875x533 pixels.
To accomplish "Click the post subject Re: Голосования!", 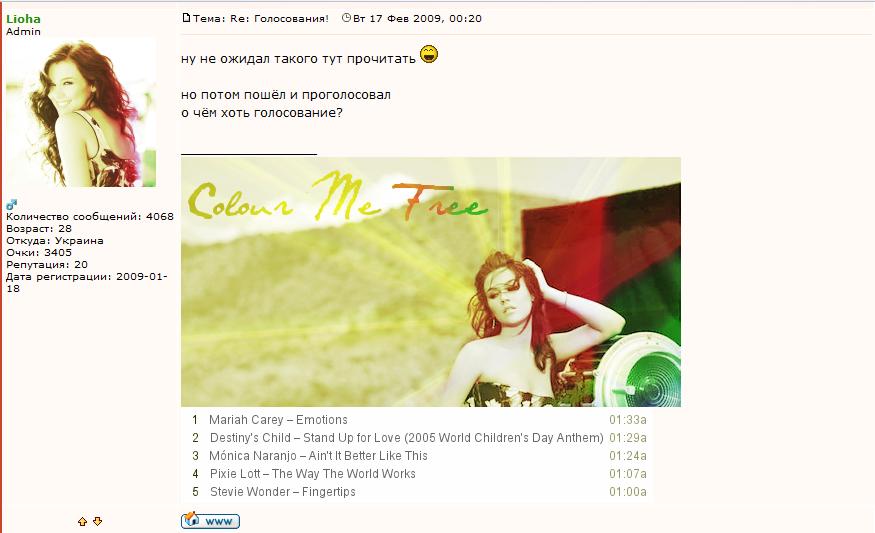I will click(x=280, y=18).
